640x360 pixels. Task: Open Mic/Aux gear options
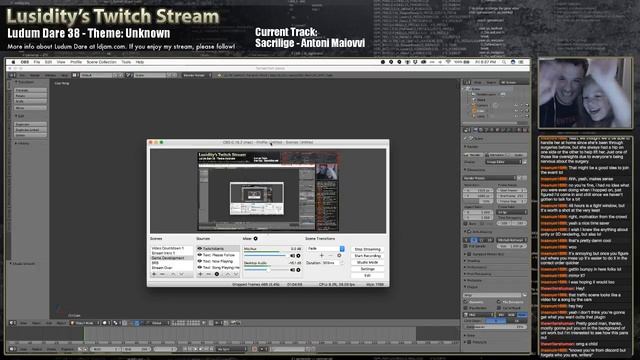298,256
